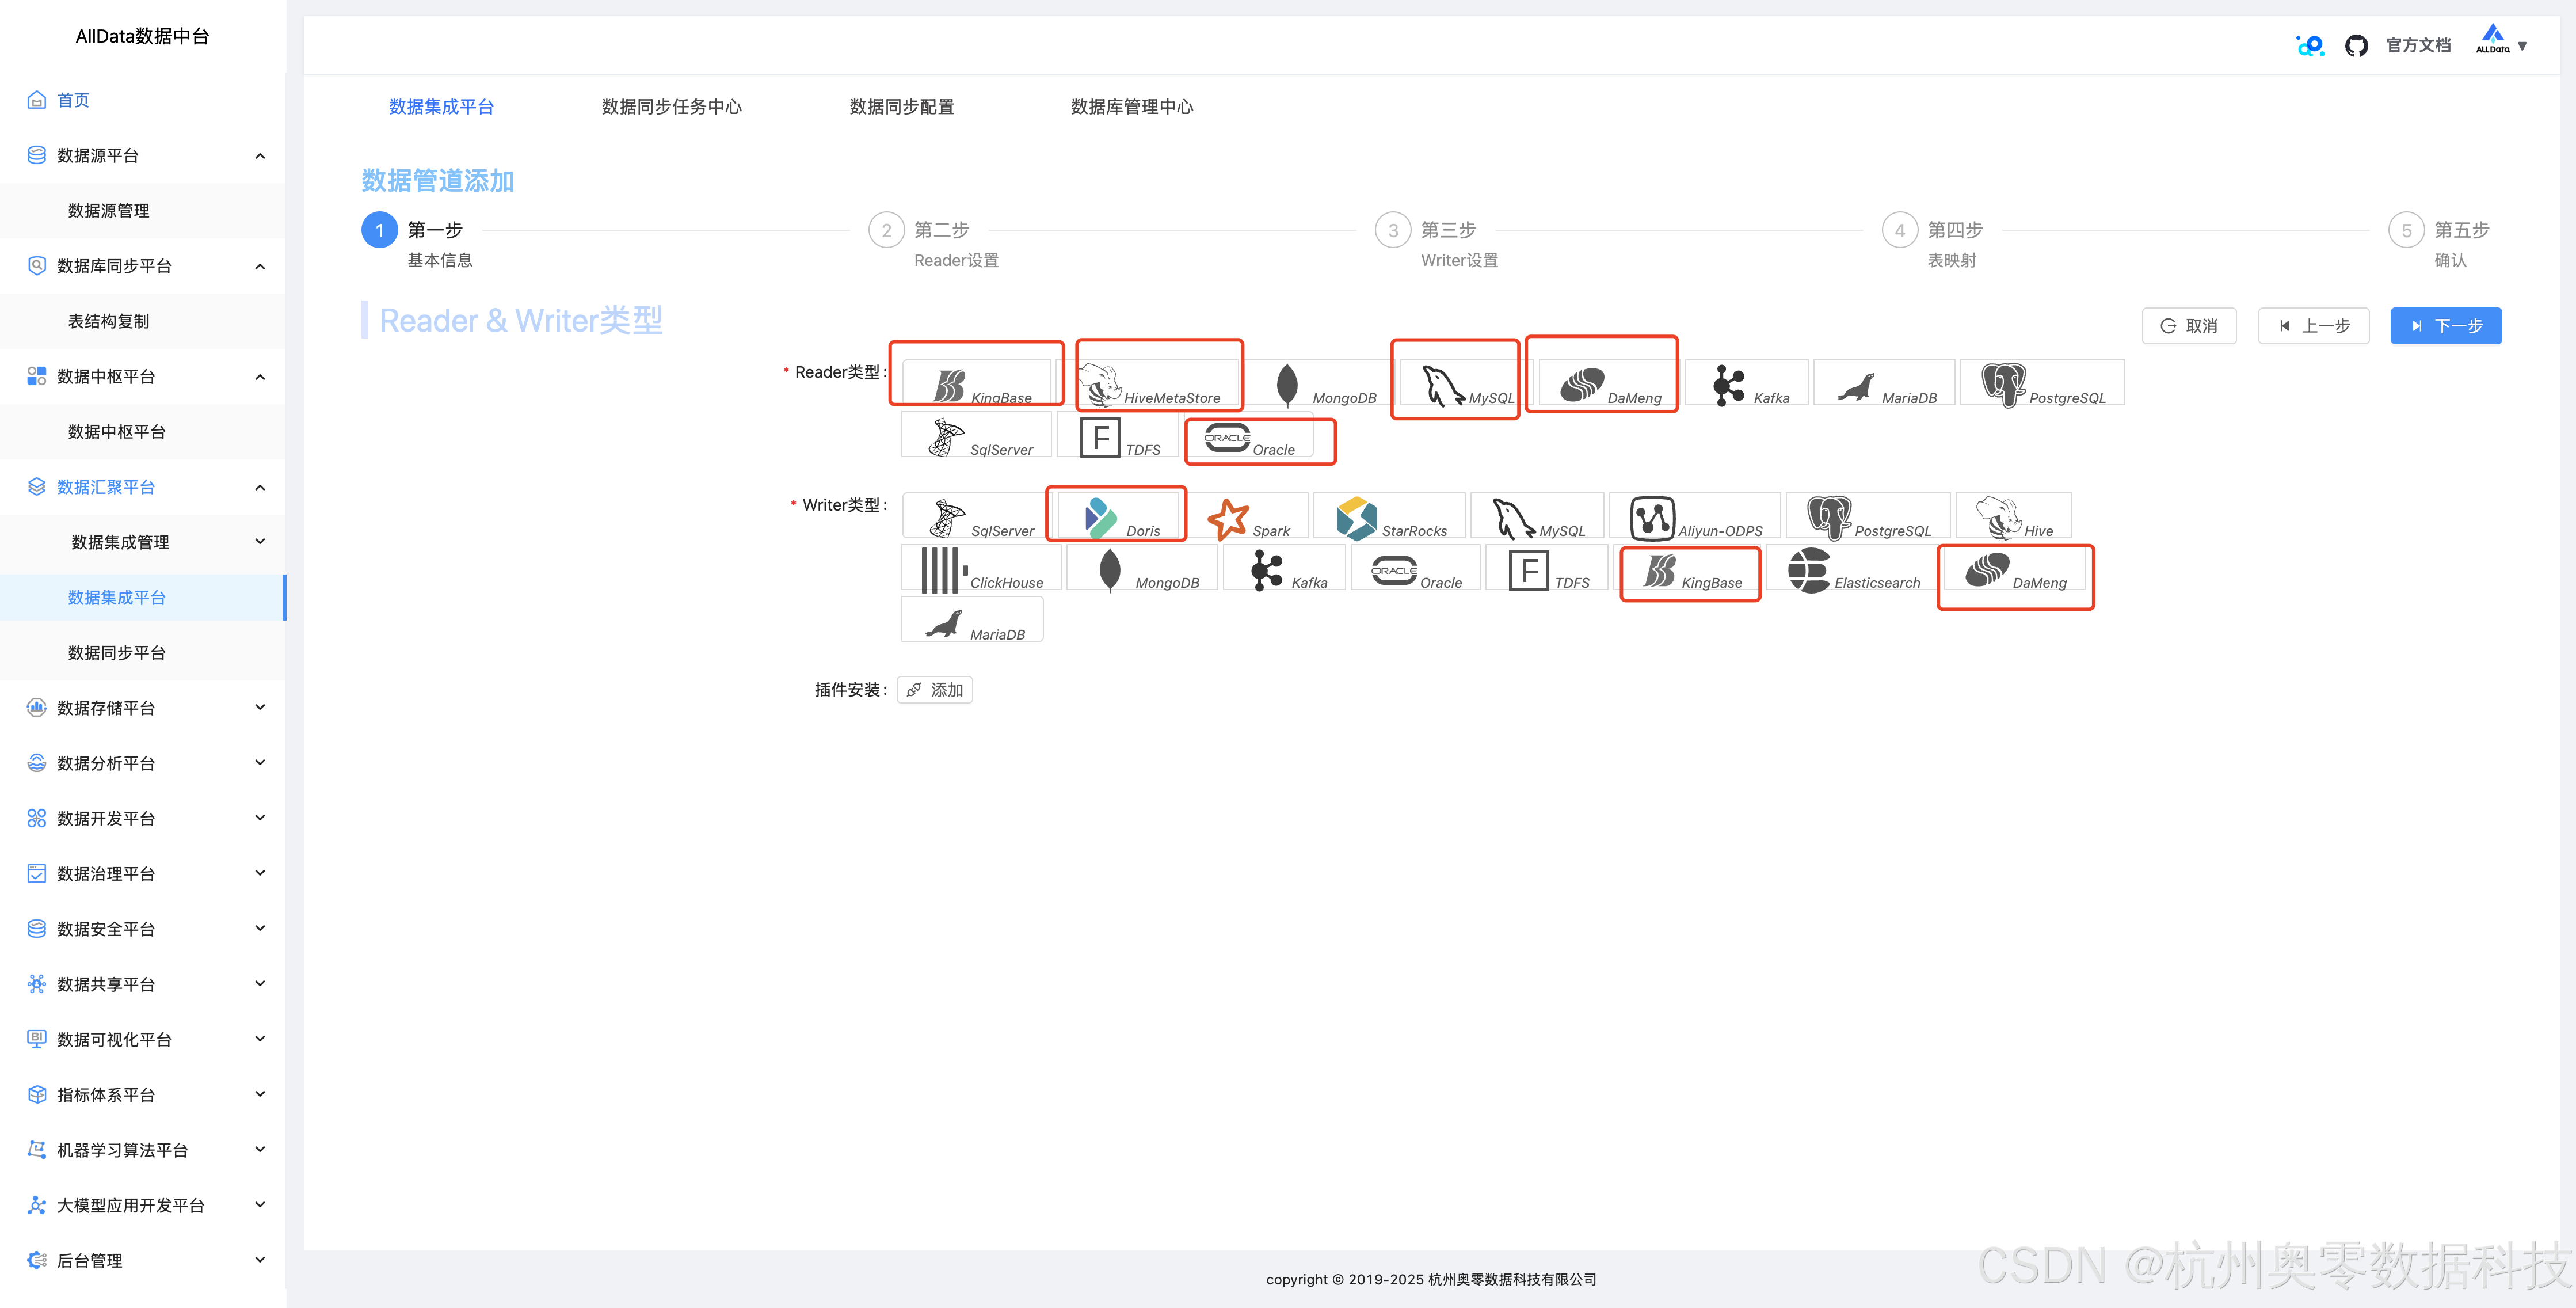
Task: Select MySQL in Writer types
Action: (x=1537, y=516)
